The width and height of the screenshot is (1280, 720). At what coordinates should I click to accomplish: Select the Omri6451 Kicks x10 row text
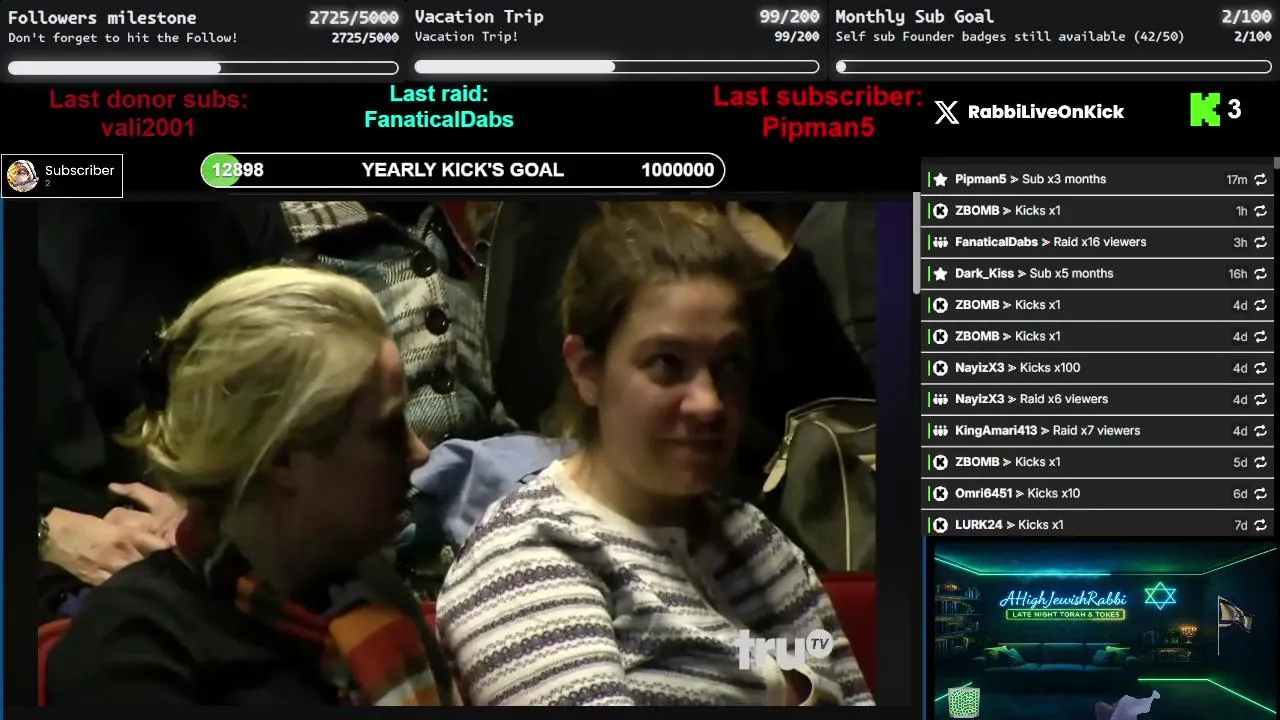click(1018, 494)
